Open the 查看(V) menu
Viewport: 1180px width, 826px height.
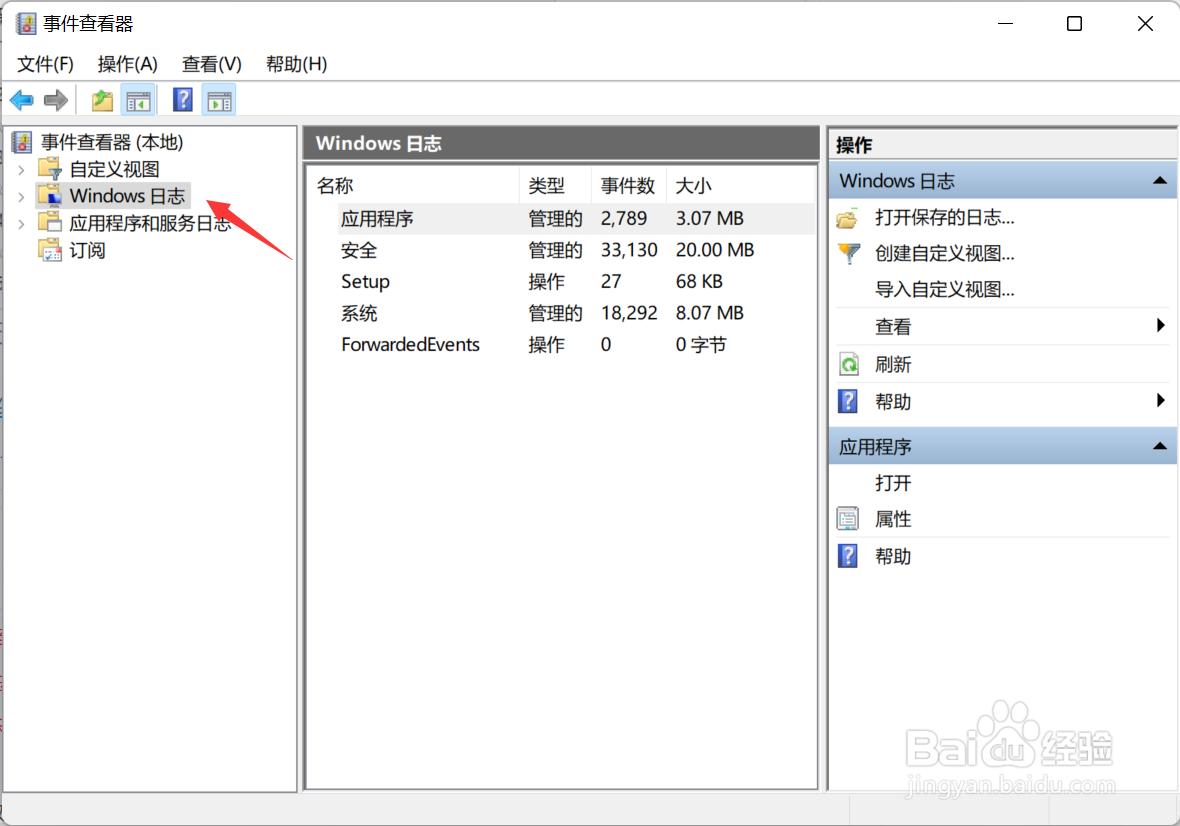pos(211,64)
